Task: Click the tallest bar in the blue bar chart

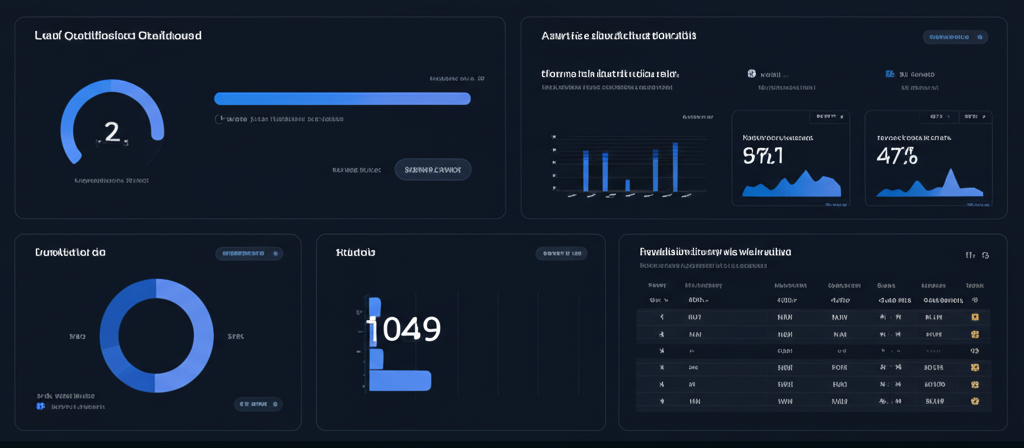Action: (x=675, y=166)
